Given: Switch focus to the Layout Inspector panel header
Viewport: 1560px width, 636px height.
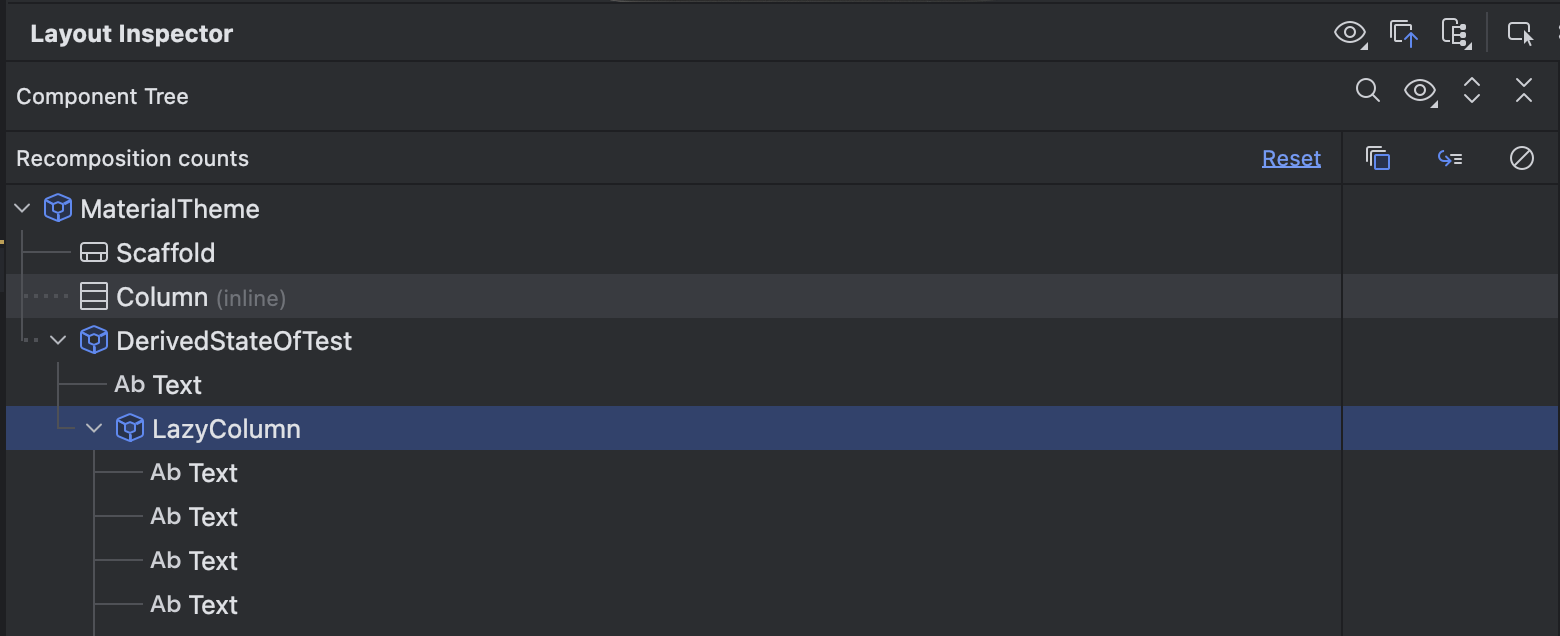Looking at the screenshot, I should point(131,32).
